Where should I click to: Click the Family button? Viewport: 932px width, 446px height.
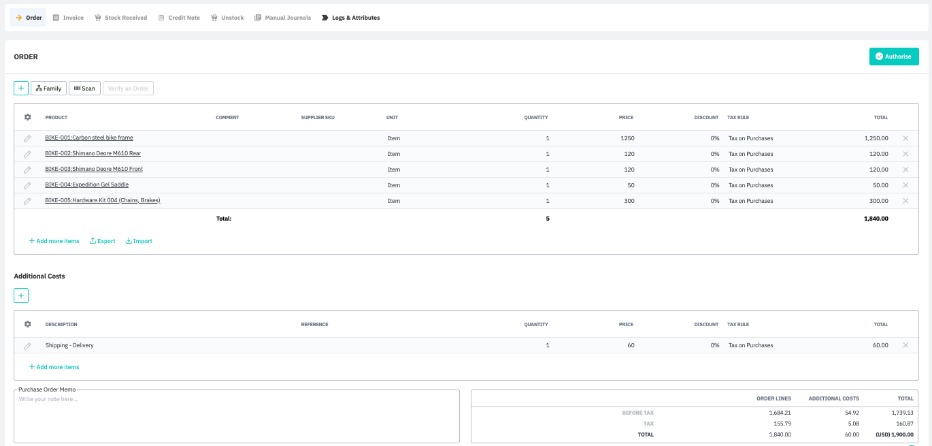[x=48, y=88]
